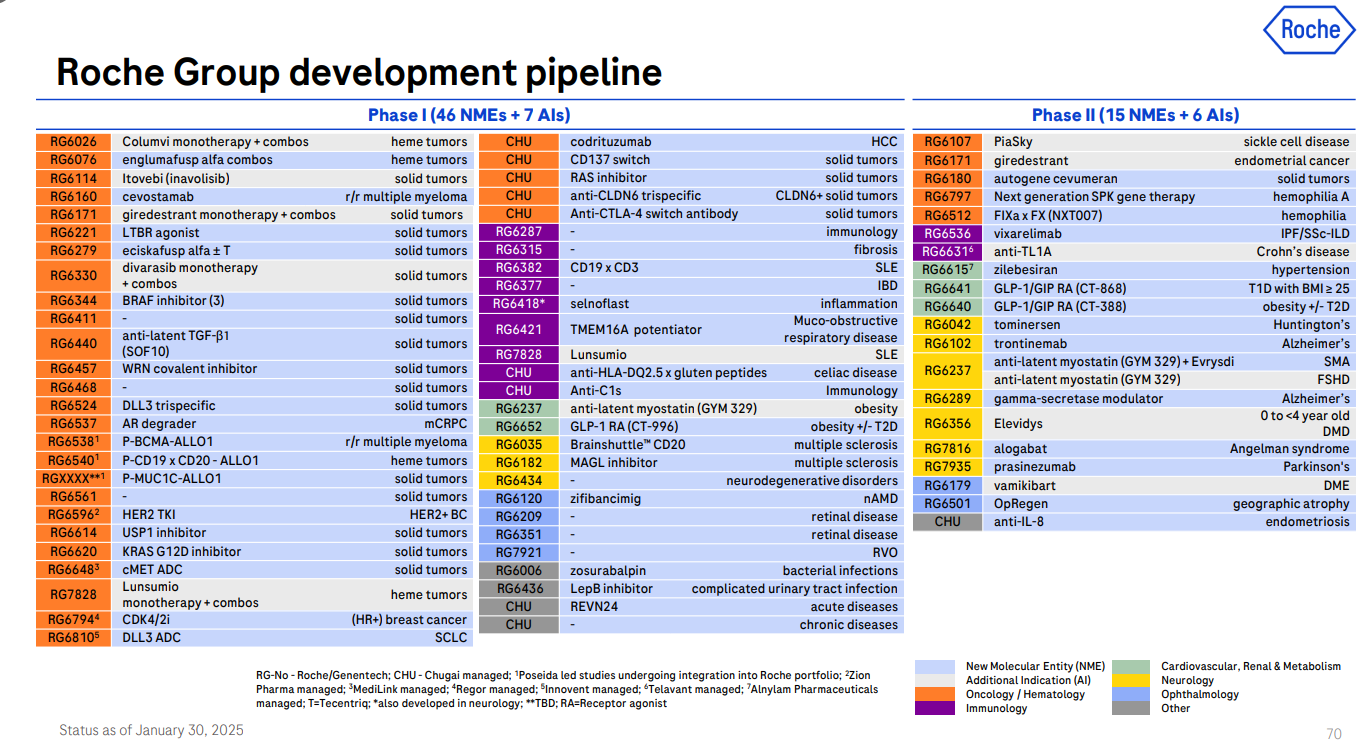Select the Phase II column header

1135,115
